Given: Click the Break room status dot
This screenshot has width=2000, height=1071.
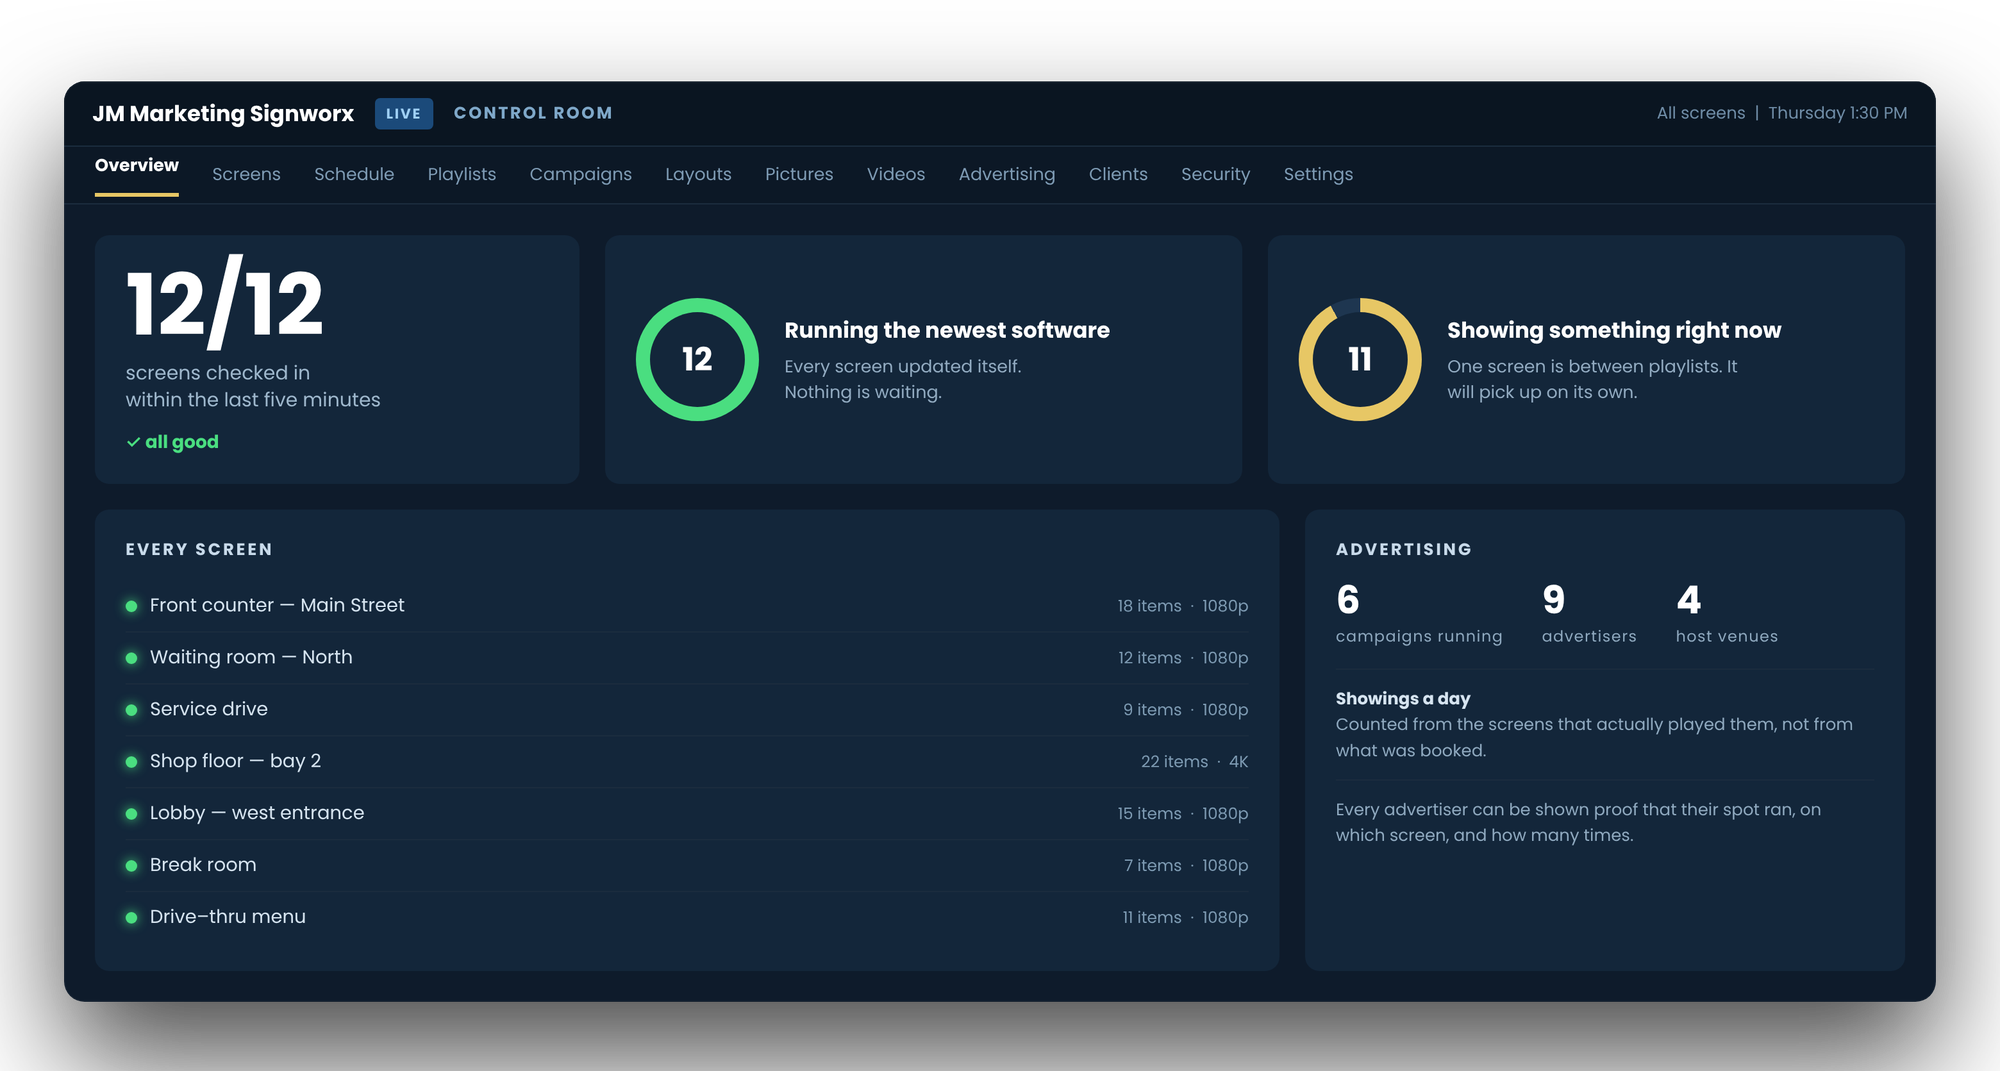Looking at the screenshot, I should click(x=131, y=866).
